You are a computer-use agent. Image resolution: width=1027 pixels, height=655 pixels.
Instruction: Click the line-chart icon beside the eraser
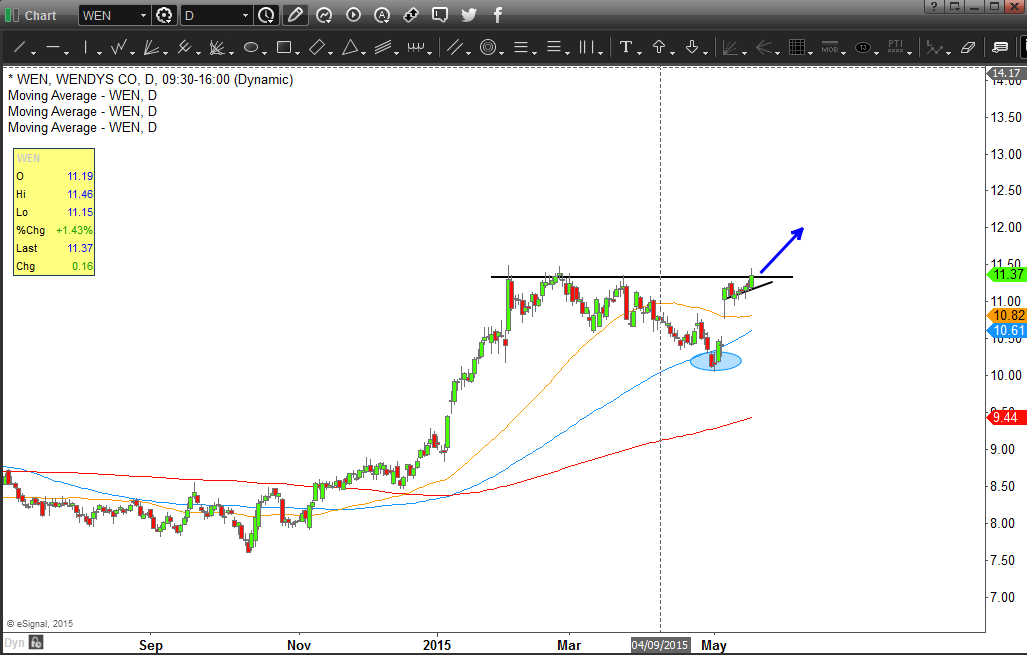click(x=935, y=47)
